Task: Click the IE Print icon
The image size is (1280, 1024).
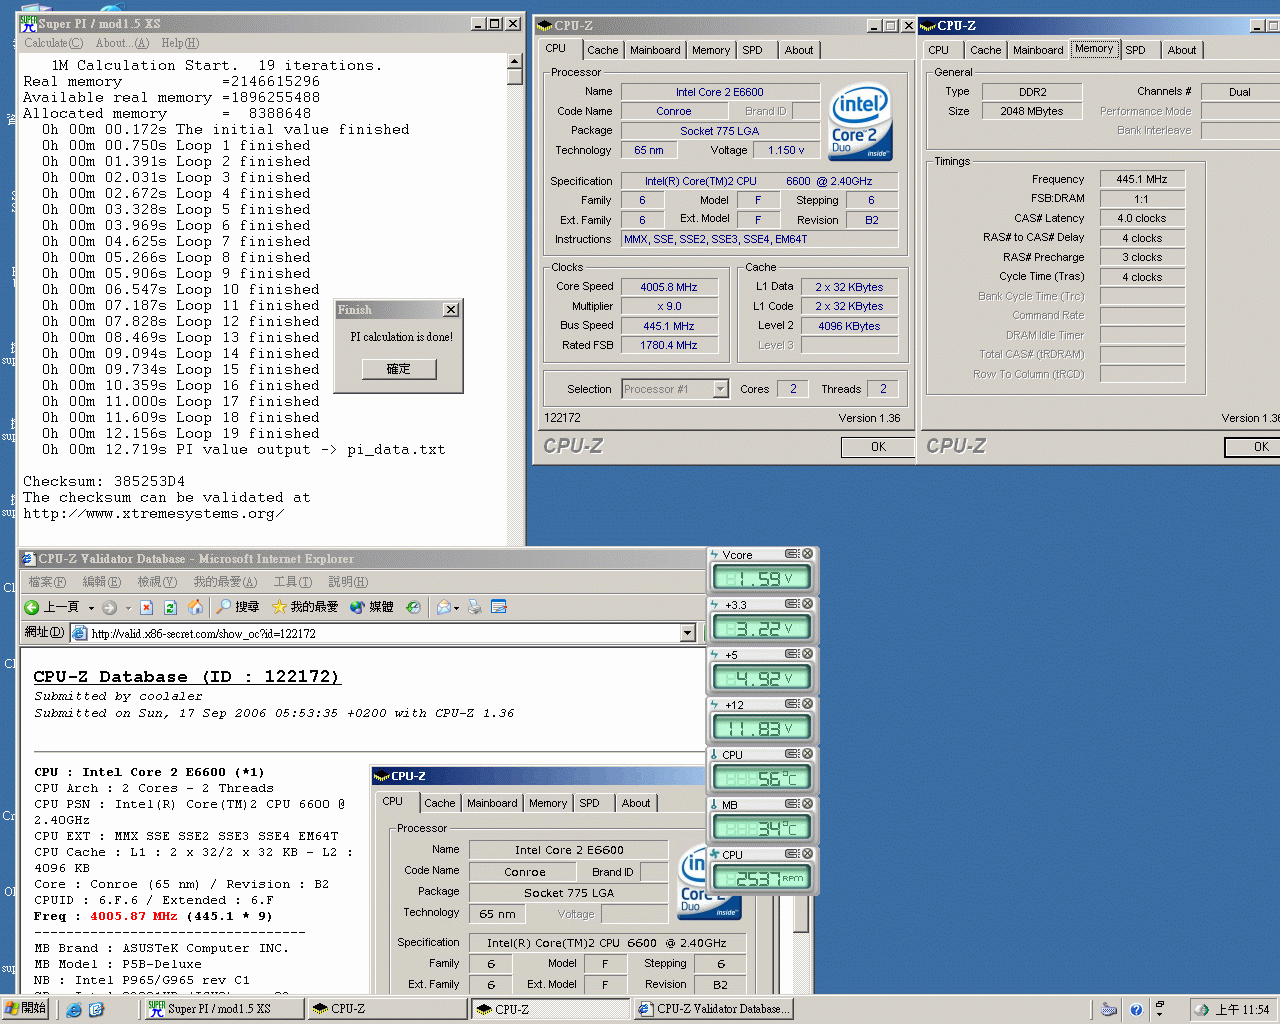Action: coord(475,607)
